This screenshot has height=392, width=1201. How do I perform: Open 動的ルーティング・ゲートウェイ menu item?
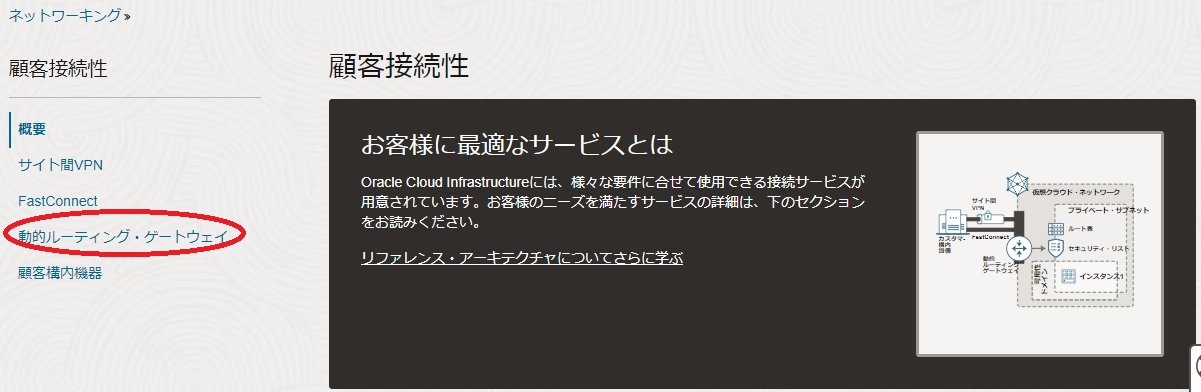(123, 237)
